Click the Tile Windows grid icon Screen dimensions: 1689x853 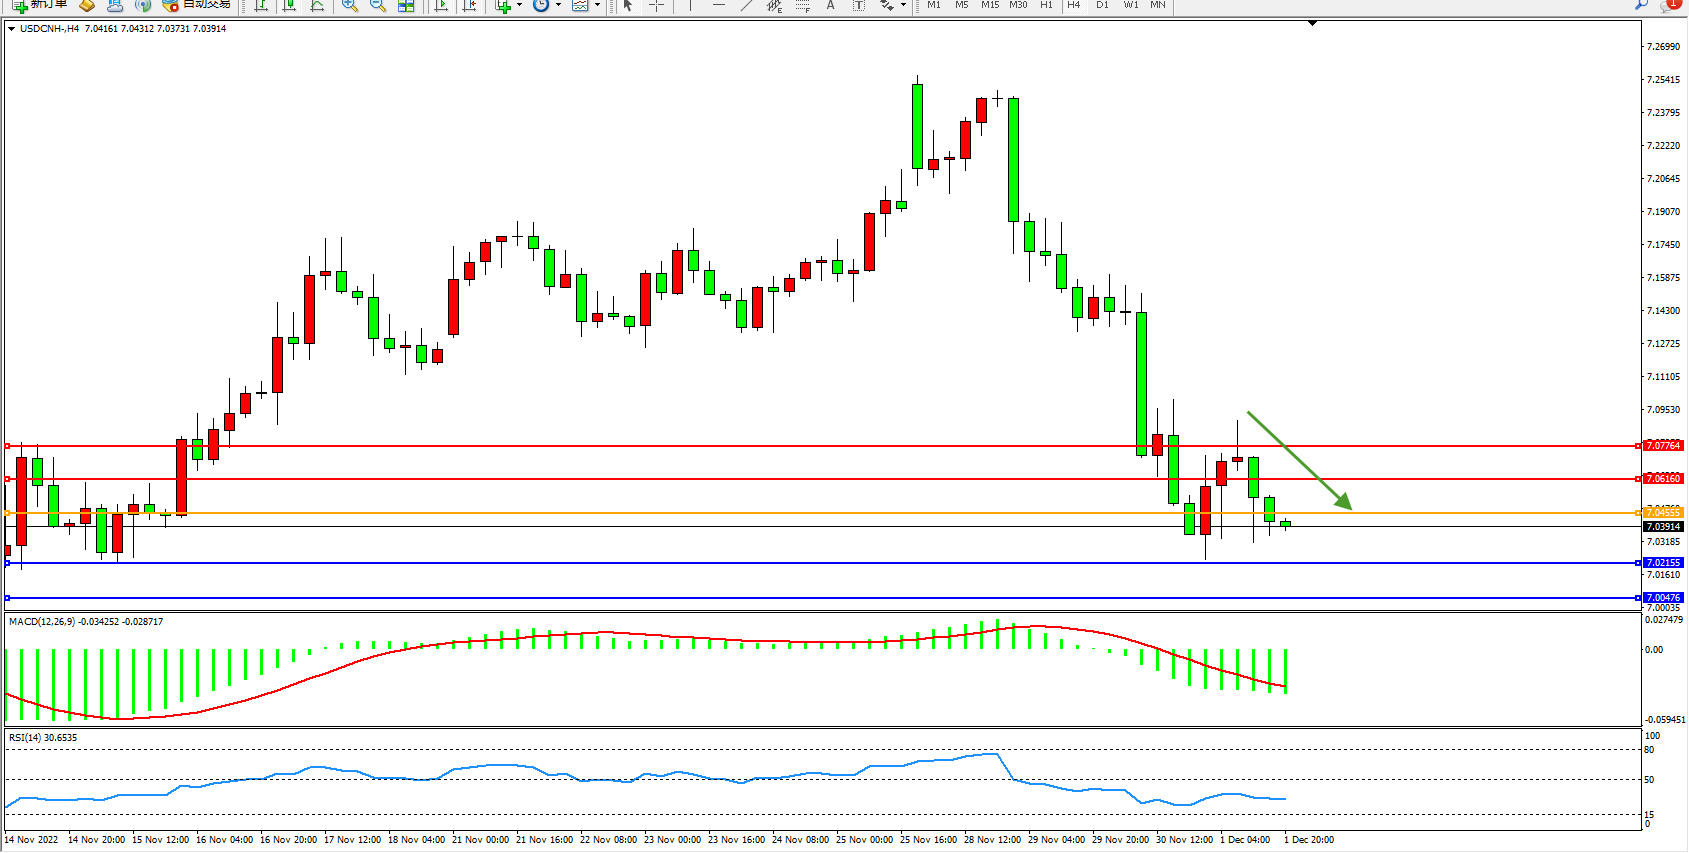click(406, 5)
